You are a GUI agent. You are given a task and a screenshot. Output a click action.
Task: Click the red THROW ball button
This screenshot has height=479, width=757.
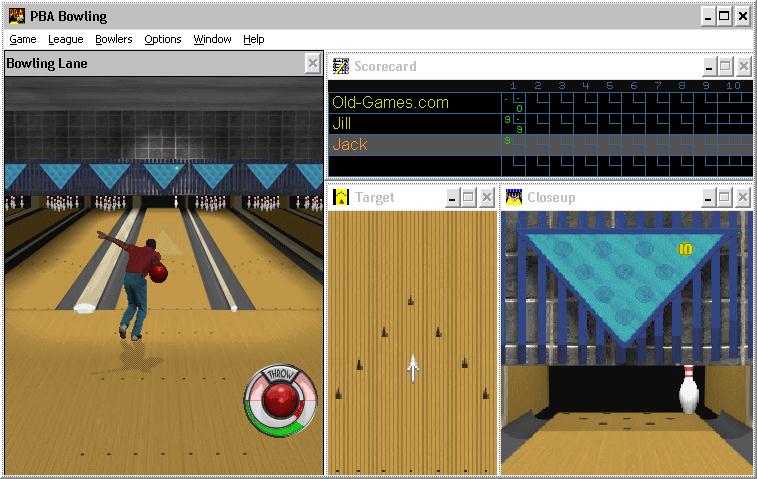pyautogui.click(x=279, y=400)
